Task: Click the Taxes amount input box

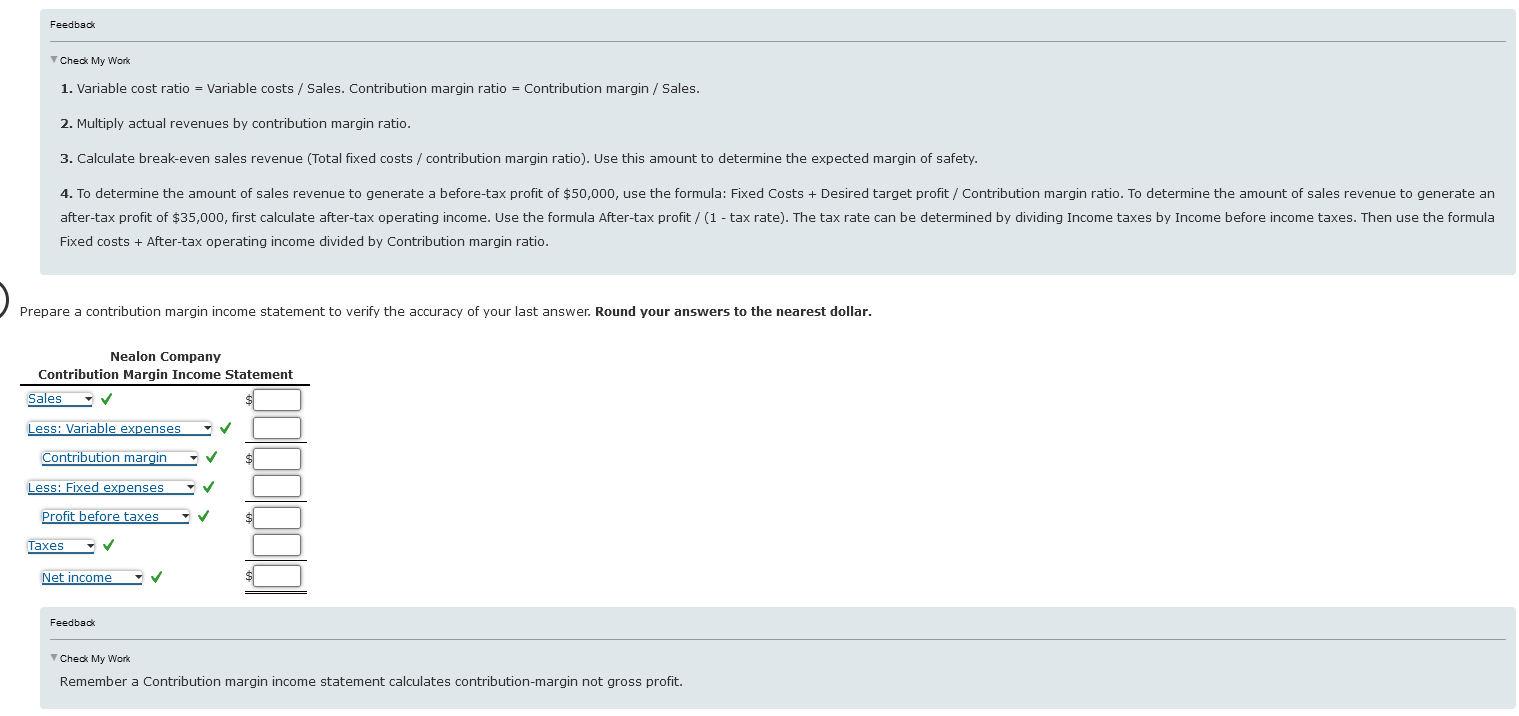Action: pyautogui.click(x=277, y=545)
